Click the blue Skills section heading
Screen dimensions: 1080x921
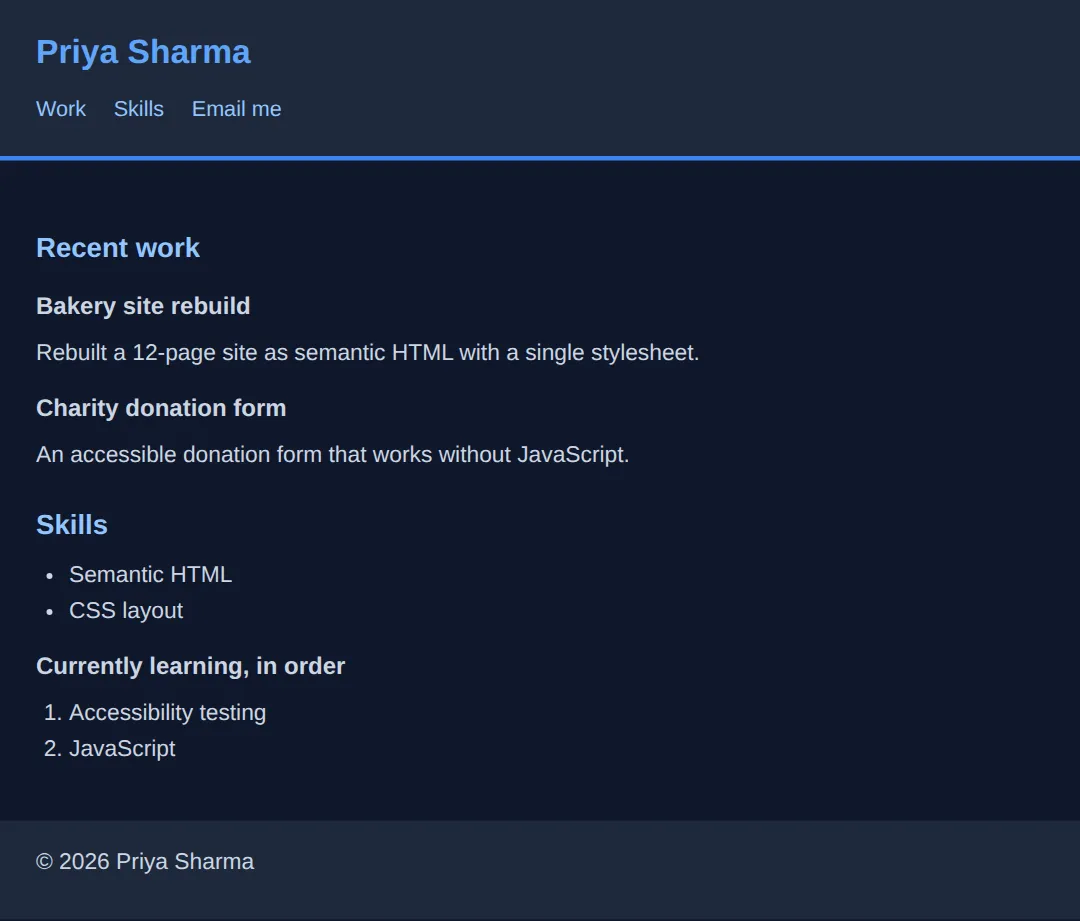pos(72,525)
